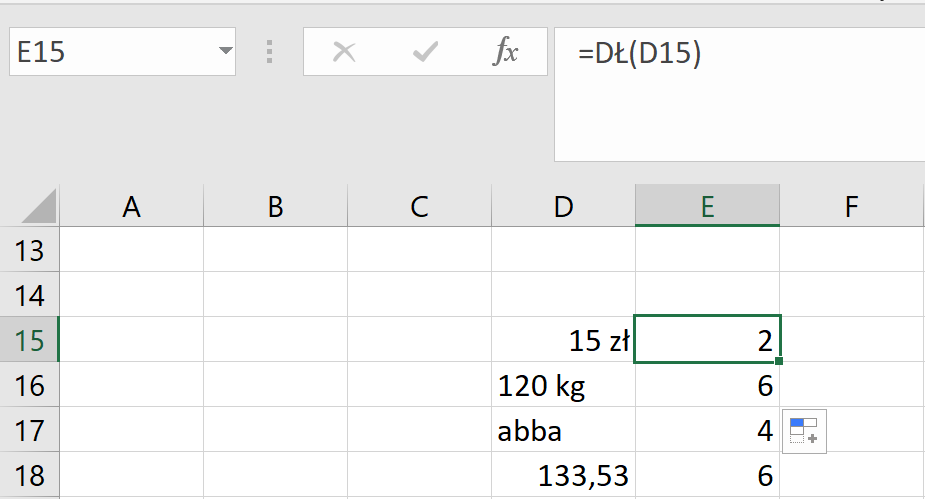Select cell with text abba
925x499 pixels.
[564, 431]
